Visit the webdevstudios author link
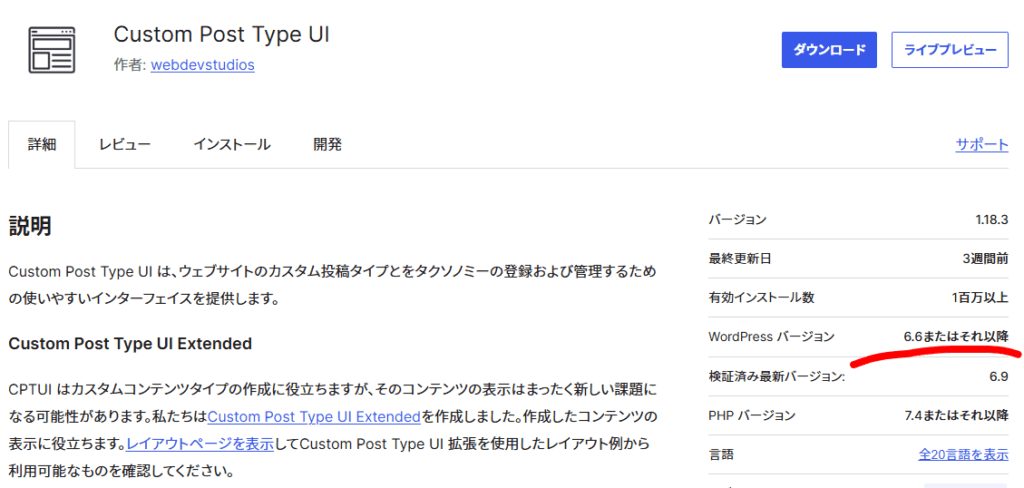1024x488 pixels. pyautogui.click(x=202, y=65)
